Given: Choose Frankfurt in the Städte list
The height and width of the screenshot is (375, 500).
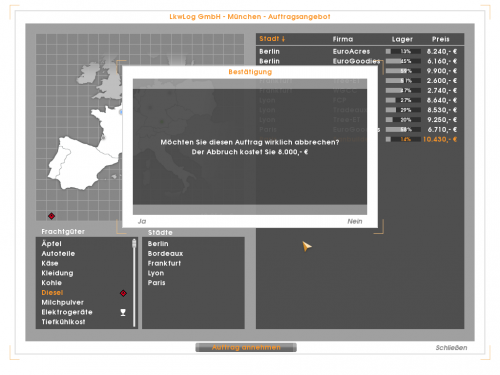Looking at the screenshot, I should pyautogui.click(x=164, y=263).
